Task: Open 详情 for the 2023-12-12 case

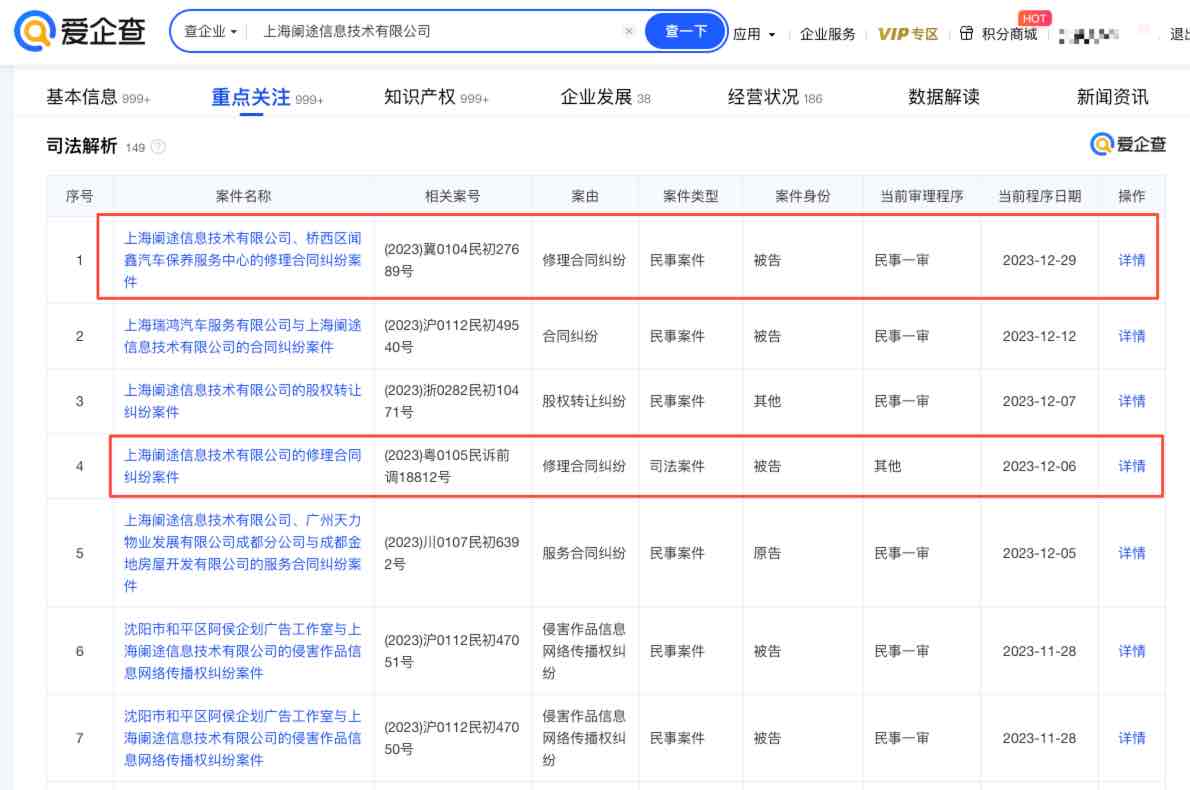Action: (1132, 336)
